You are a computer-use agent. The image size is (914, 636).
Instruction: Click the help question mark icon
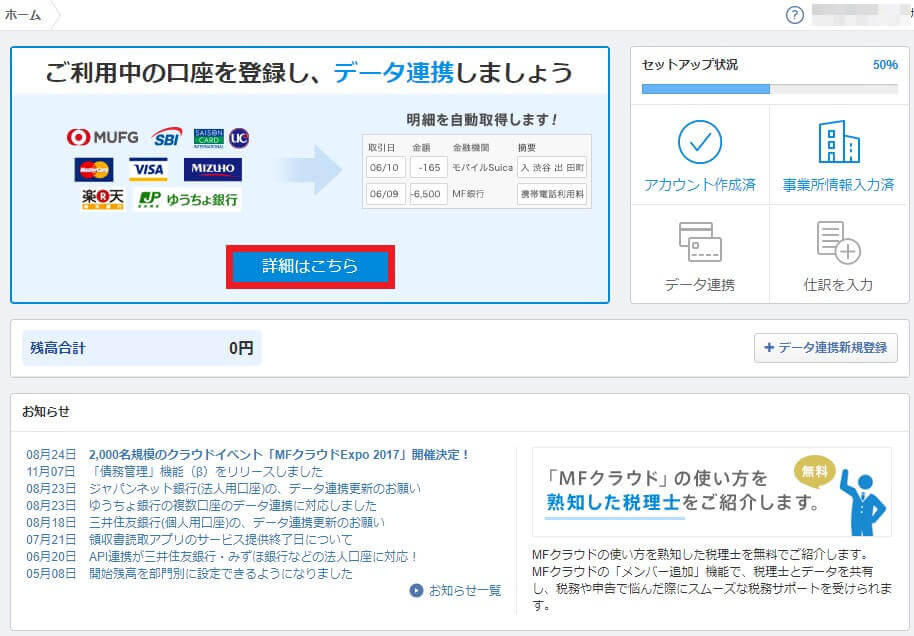click(x=795, y=15)
